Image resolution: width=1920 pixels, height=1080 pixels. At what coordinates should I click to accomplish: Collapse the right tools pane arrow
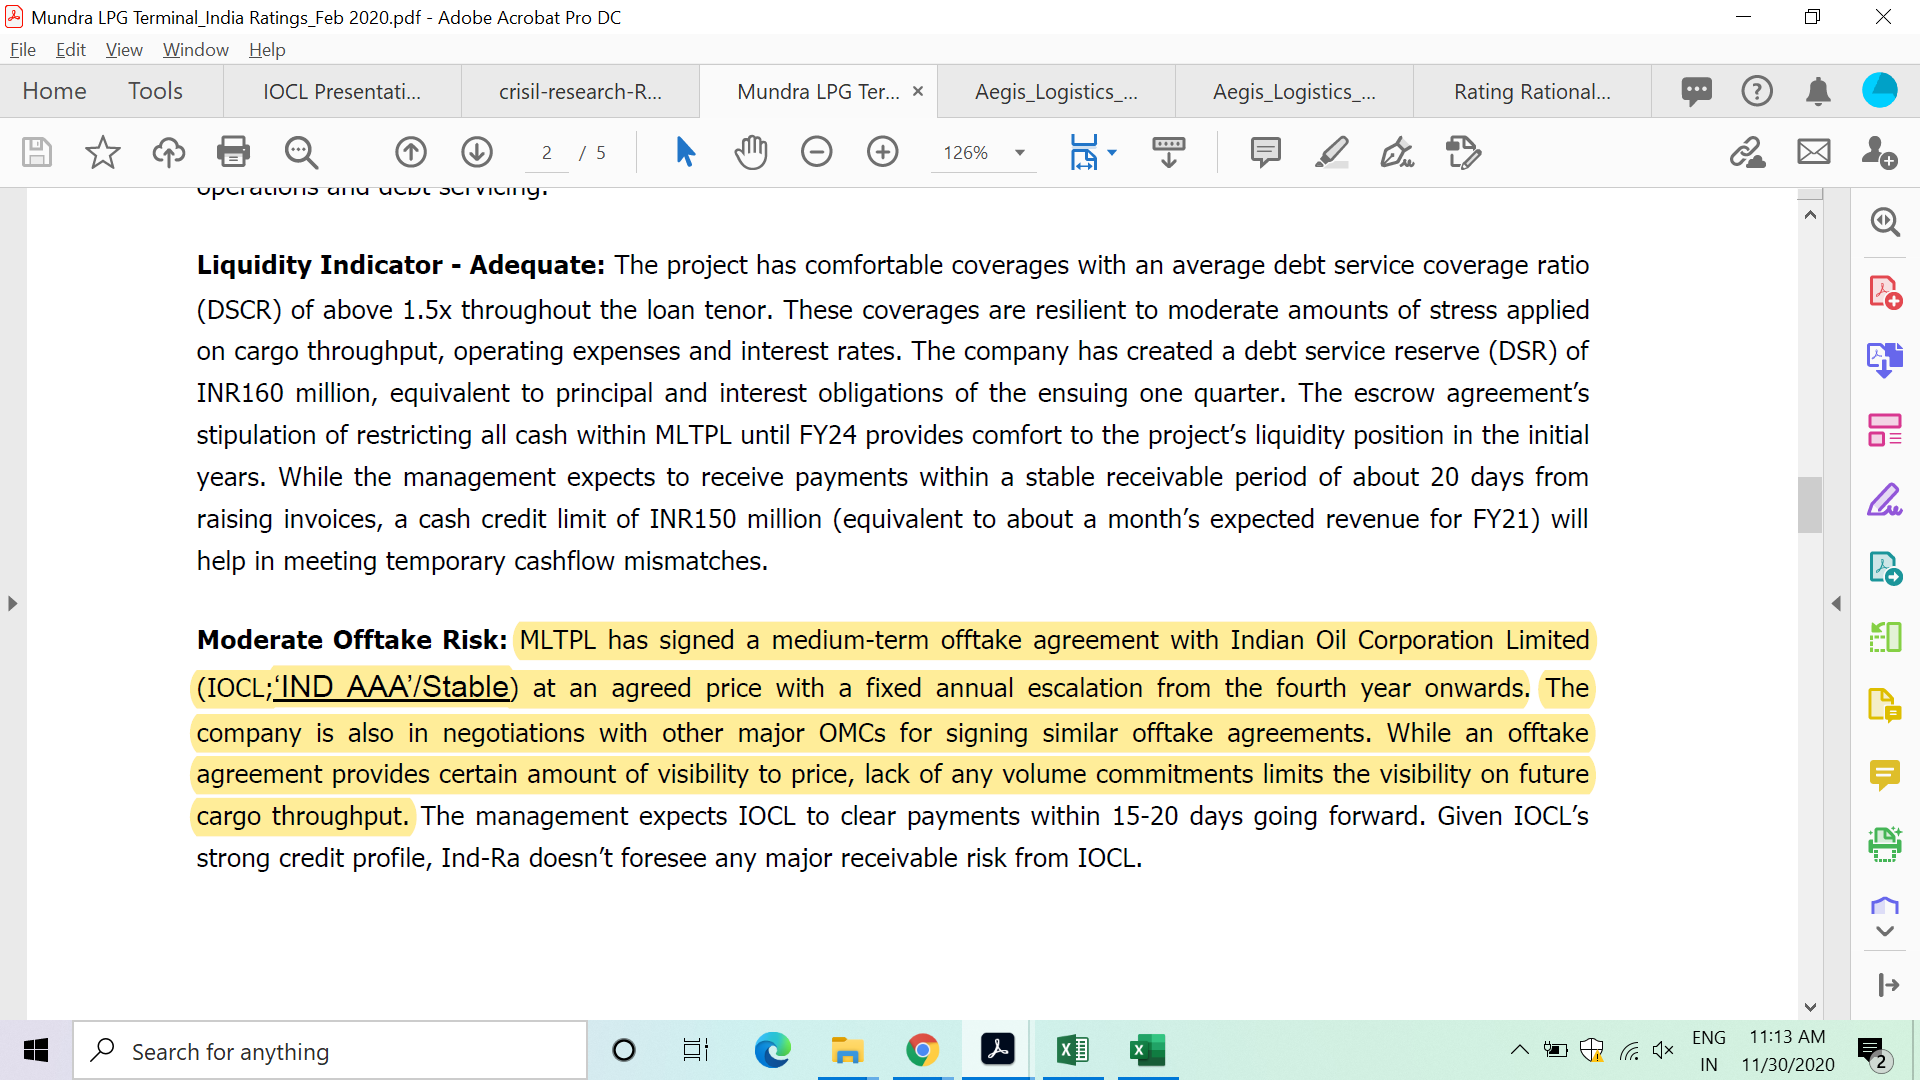coord(1836,603)
